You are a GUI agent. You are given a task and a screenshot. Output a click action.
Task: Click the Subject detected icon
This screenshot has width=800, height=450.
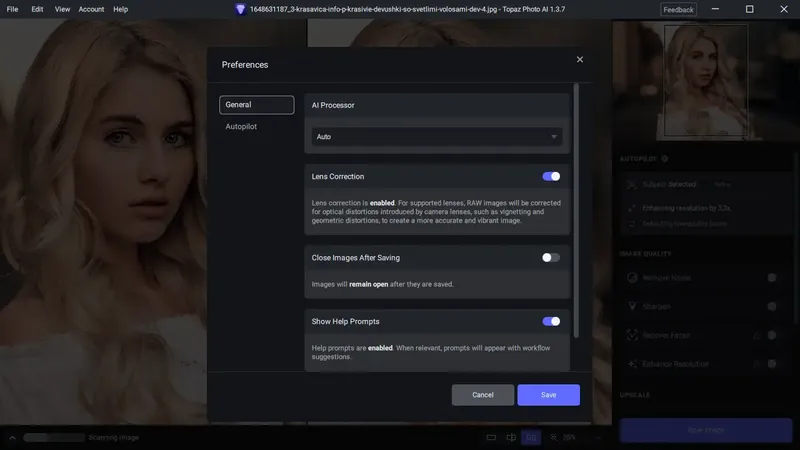click(x=632, y=184)
